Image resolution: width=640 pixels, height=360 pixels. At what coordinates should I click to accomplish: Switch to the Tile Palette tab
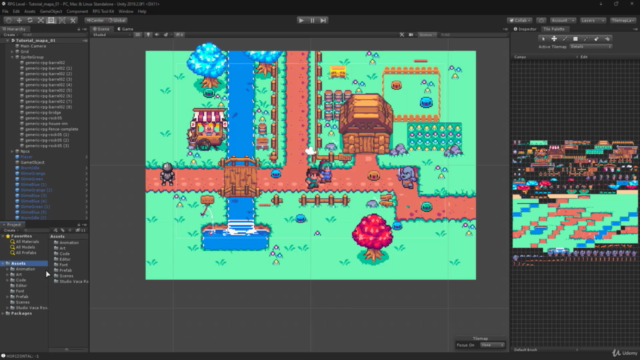(554, 29)
